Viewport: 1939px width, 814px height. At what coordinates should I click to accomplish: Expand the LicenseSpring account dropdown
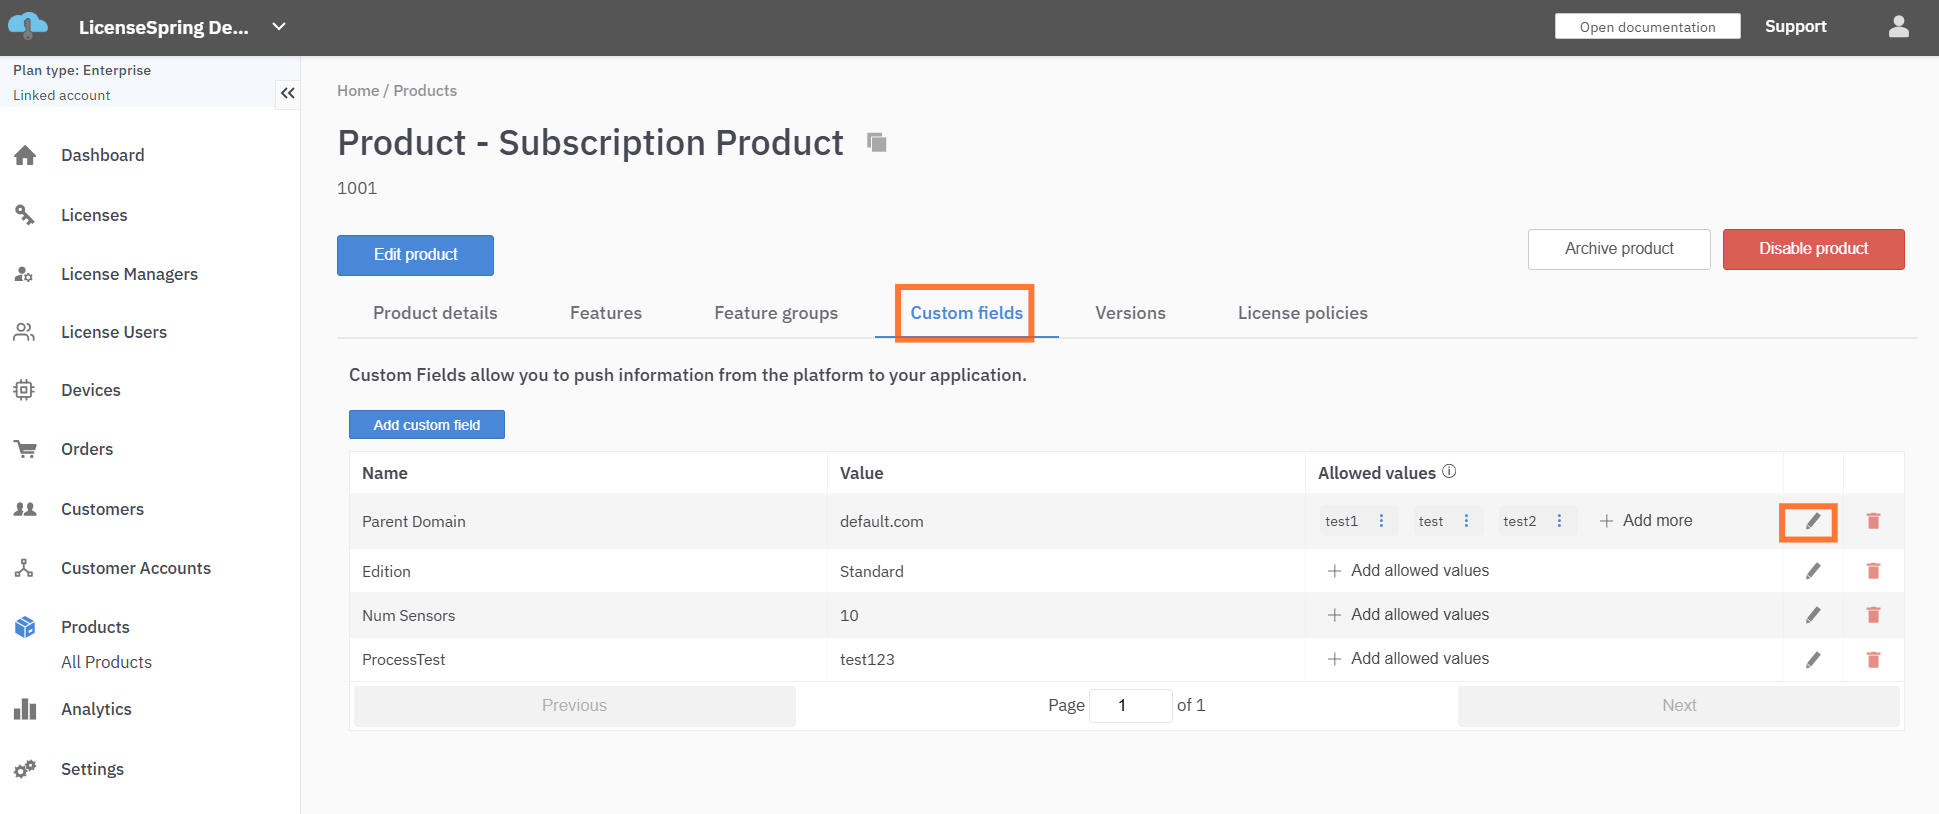(x=279, y=27)
